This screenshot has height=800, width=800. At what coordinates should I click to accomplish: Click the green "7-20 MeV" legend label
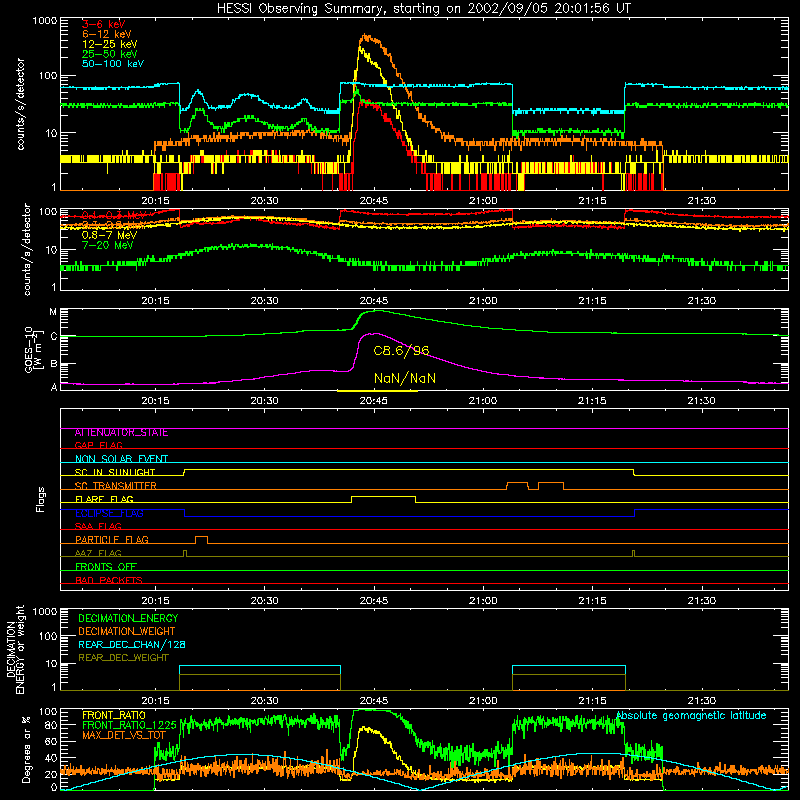click(108, 245)
